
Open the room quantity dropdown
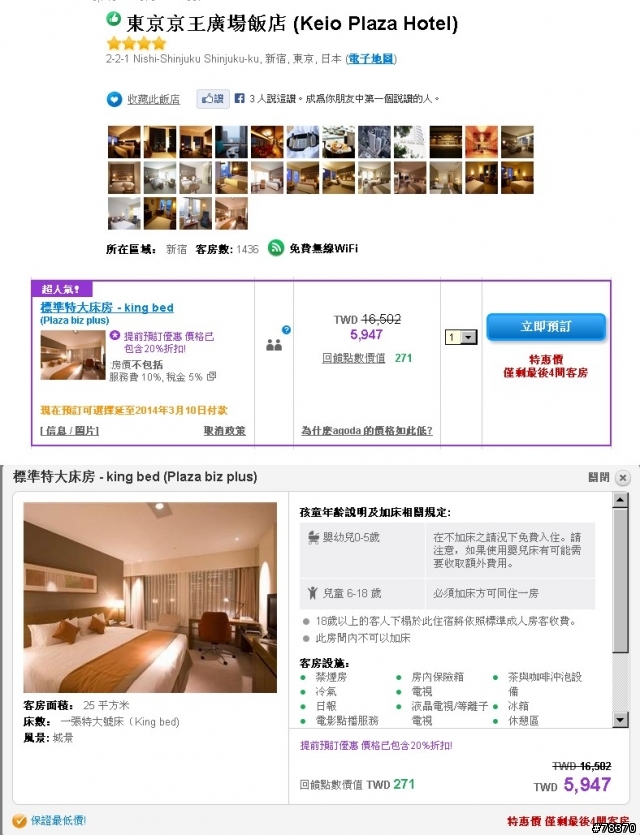click(461, 337)
